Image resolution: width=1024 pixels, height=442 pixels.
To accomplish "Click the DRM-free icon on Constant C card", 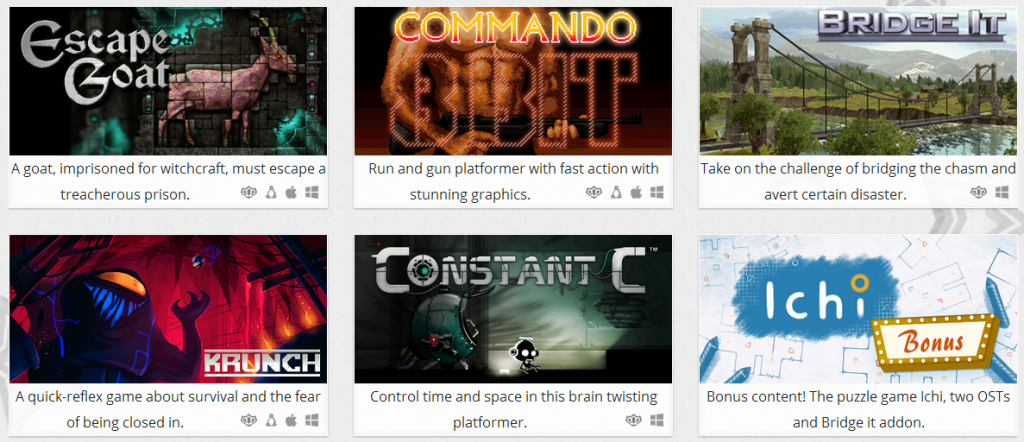I will click(x=633, y=420).
